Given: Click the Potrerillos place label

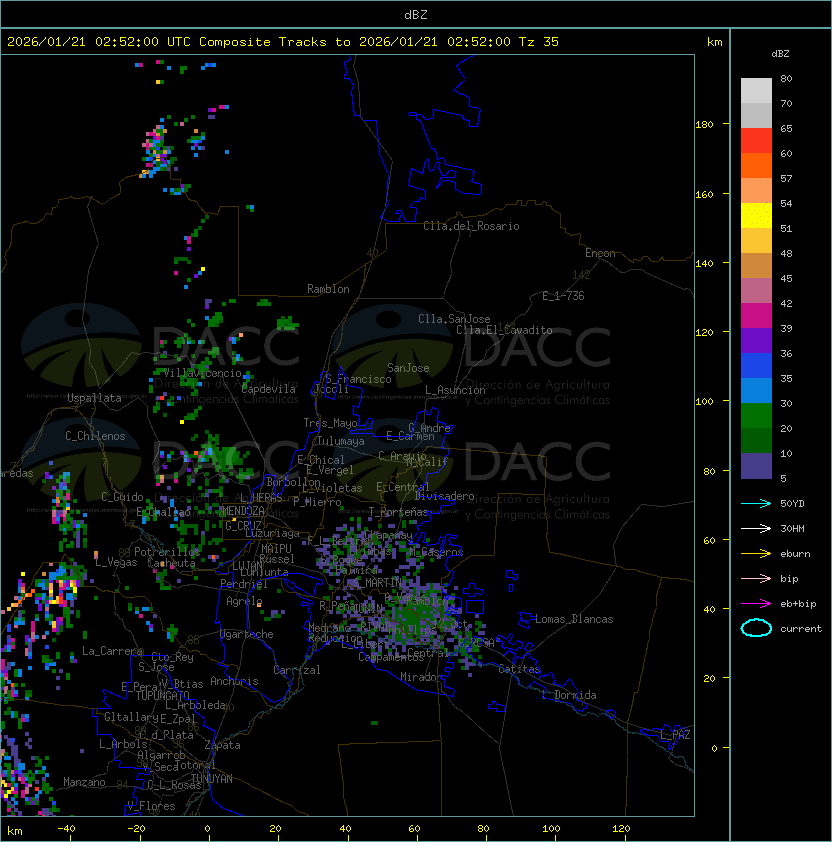Looking at the screenshot, I should coord(167,552).
